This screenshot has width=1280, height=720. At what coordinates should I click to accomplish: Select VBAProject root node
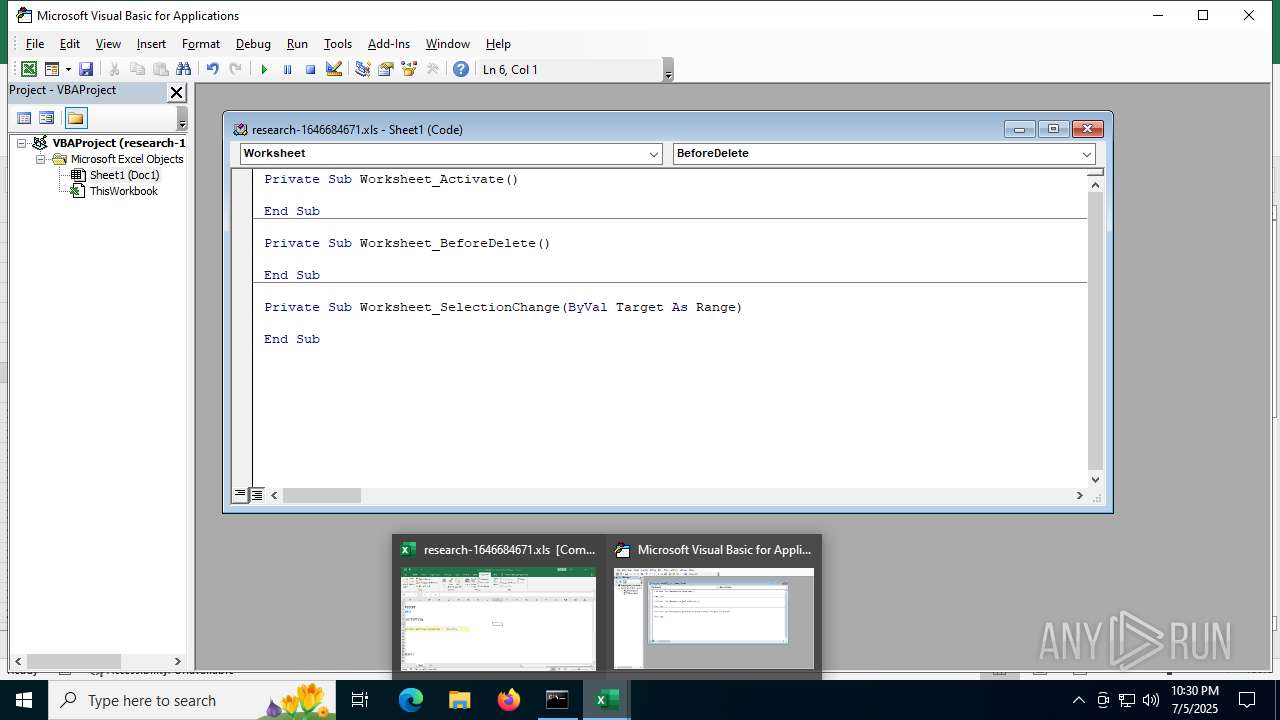pos(119,143)
